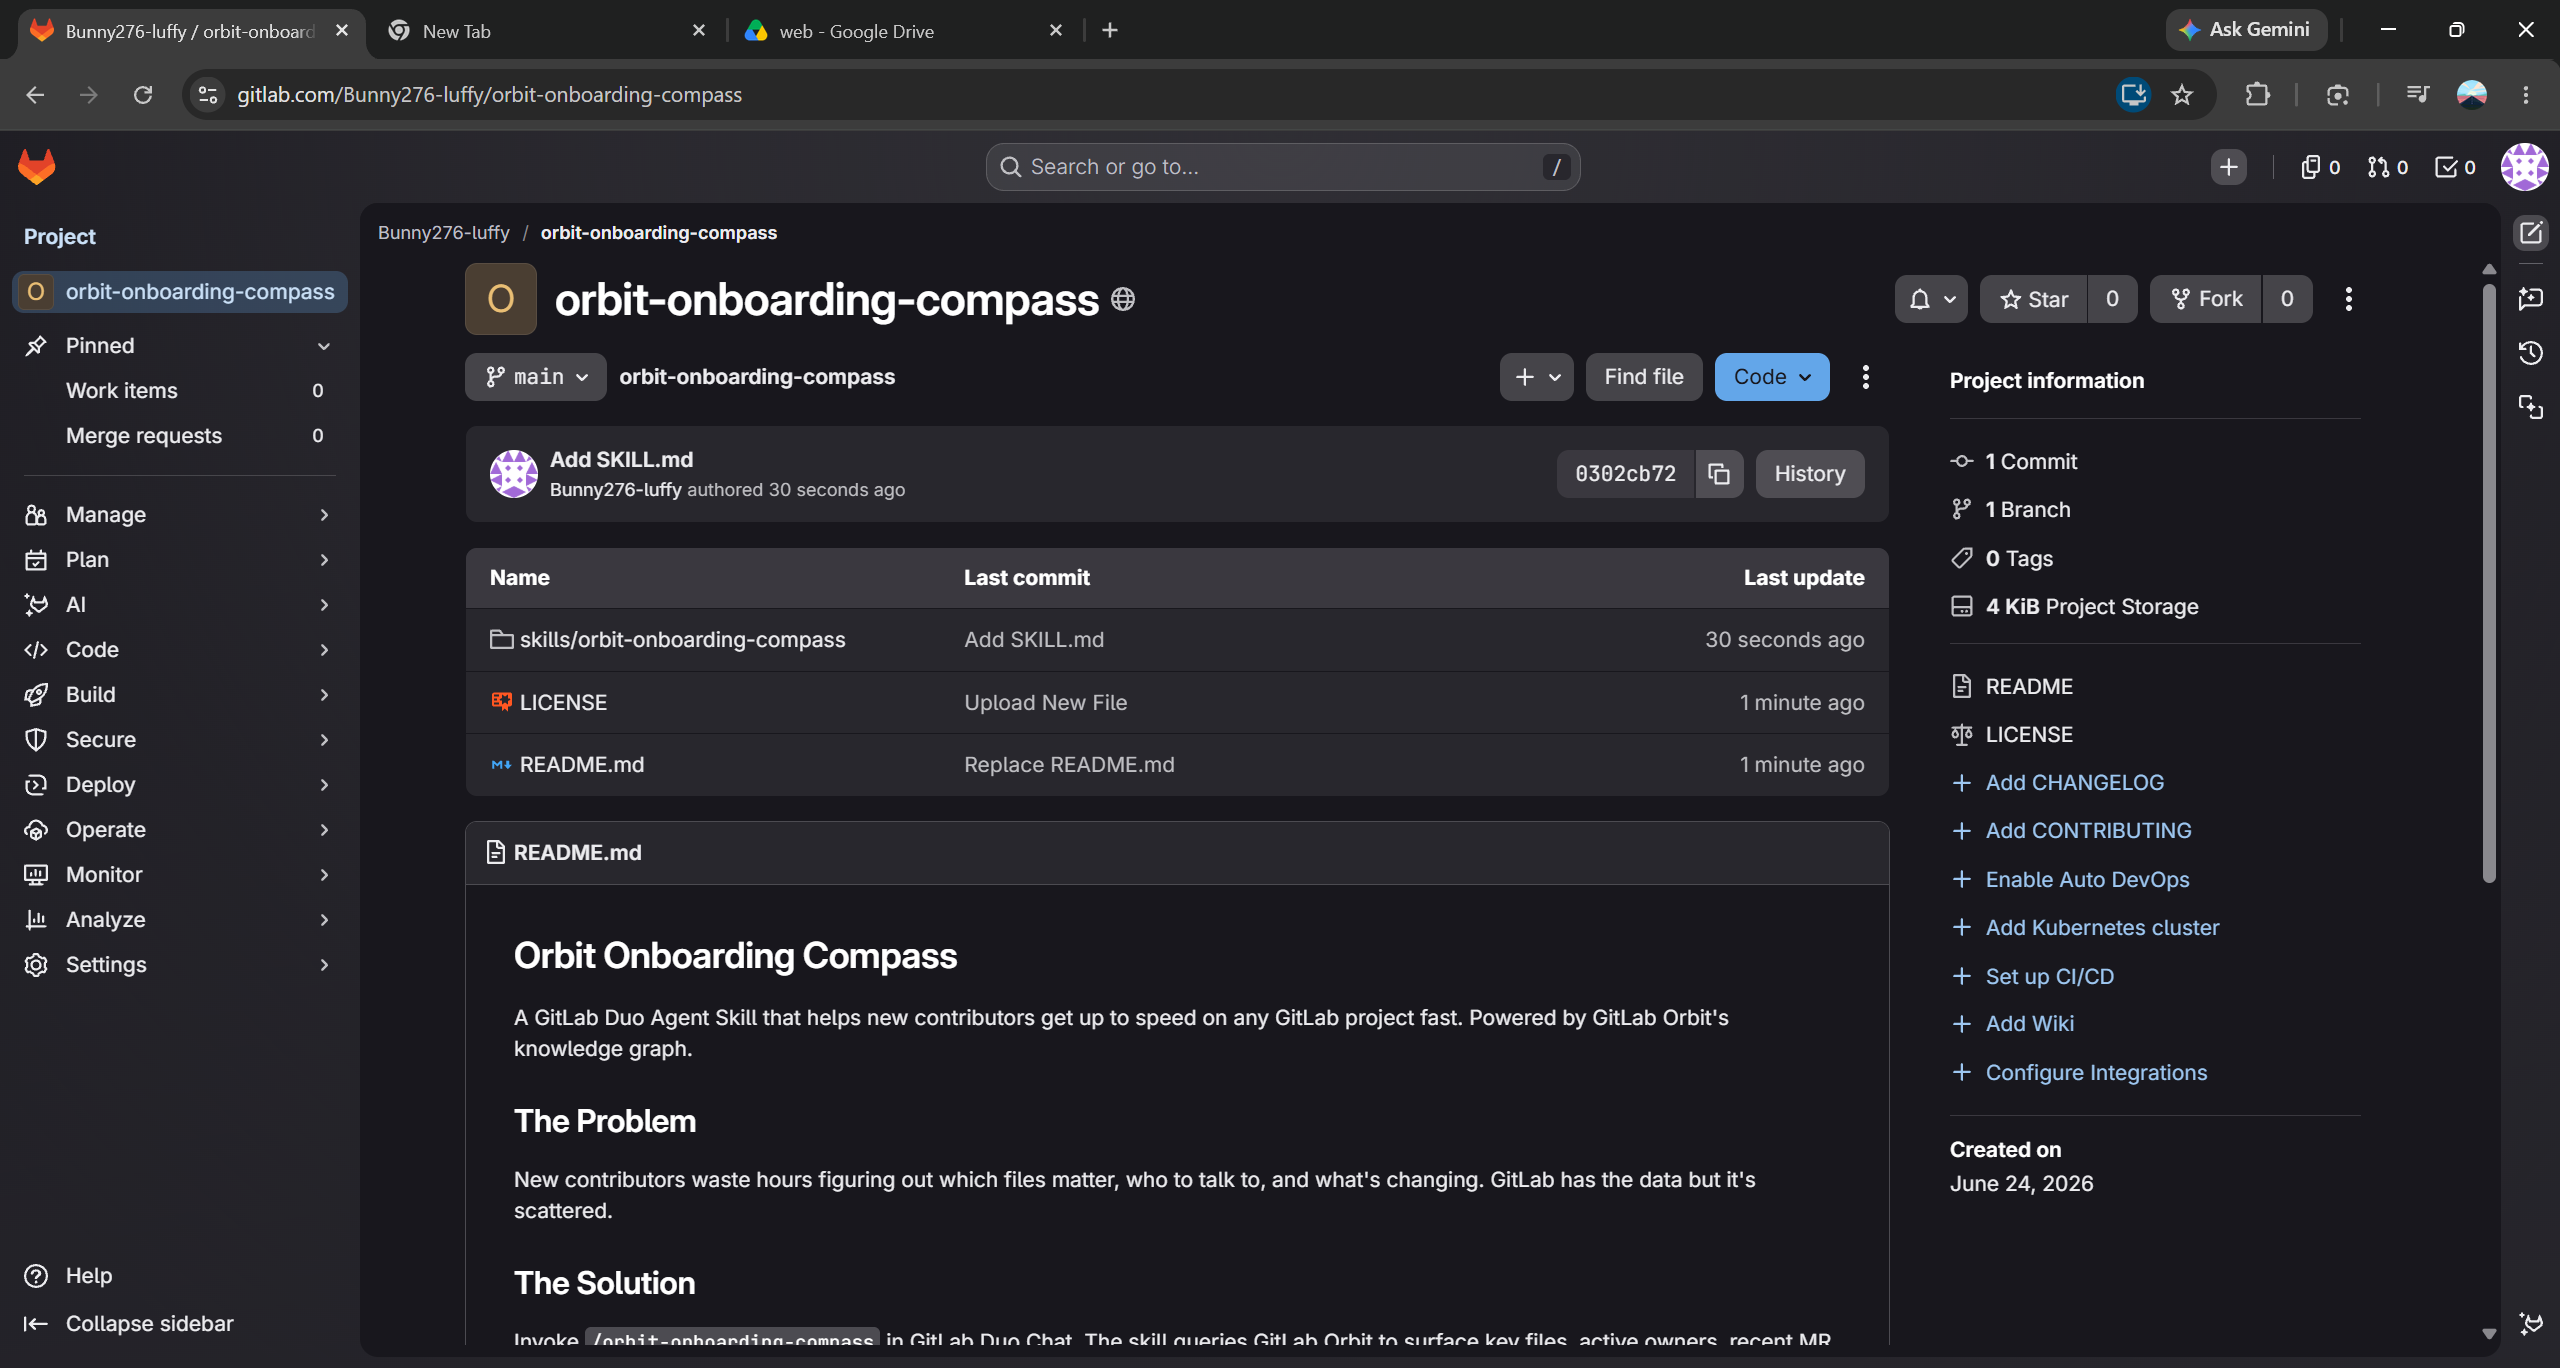Select orbit-onboarding-compass project in sidebar
The height and width of the screenshot is (1368, 2560).
(x=180, y=292)
